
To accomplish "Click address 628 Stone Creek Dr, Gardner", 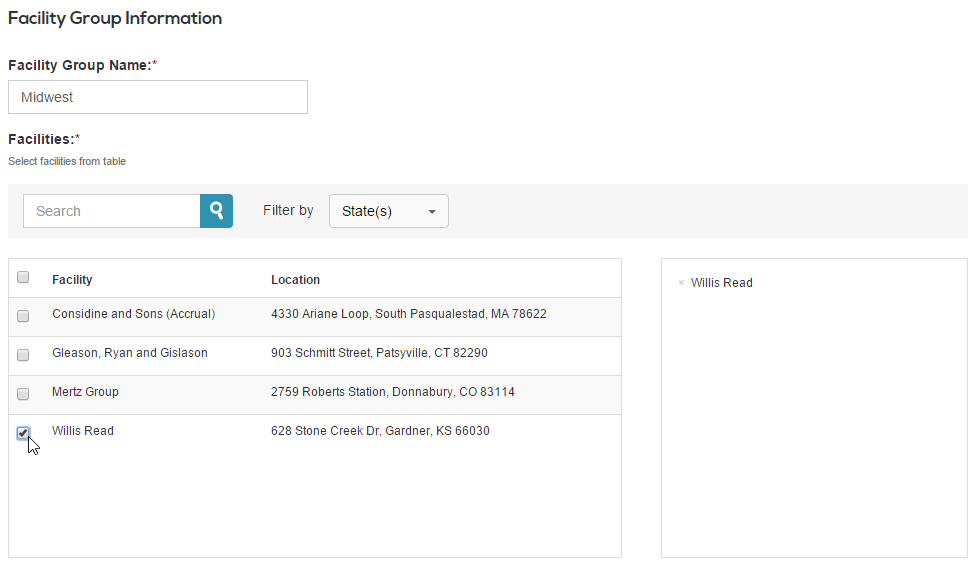I will [x=380, y=431].
